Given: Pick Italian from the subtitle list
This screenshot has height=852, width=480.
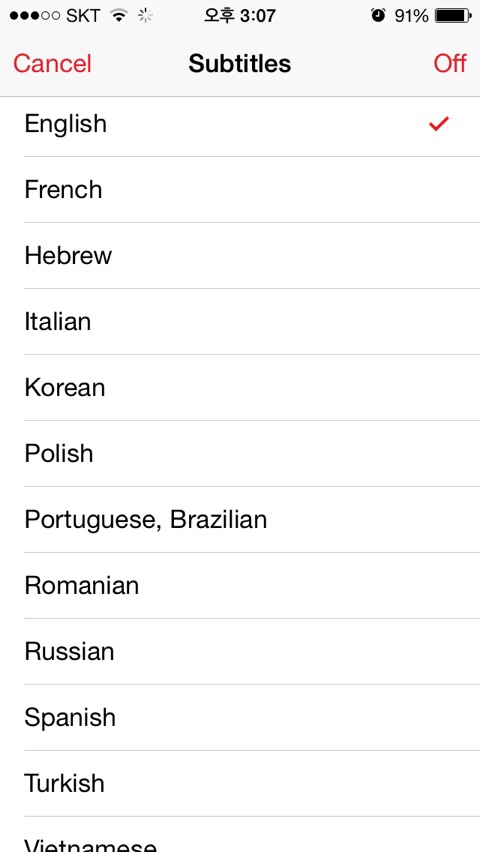Looking at the screenshot, I should 240,322.
